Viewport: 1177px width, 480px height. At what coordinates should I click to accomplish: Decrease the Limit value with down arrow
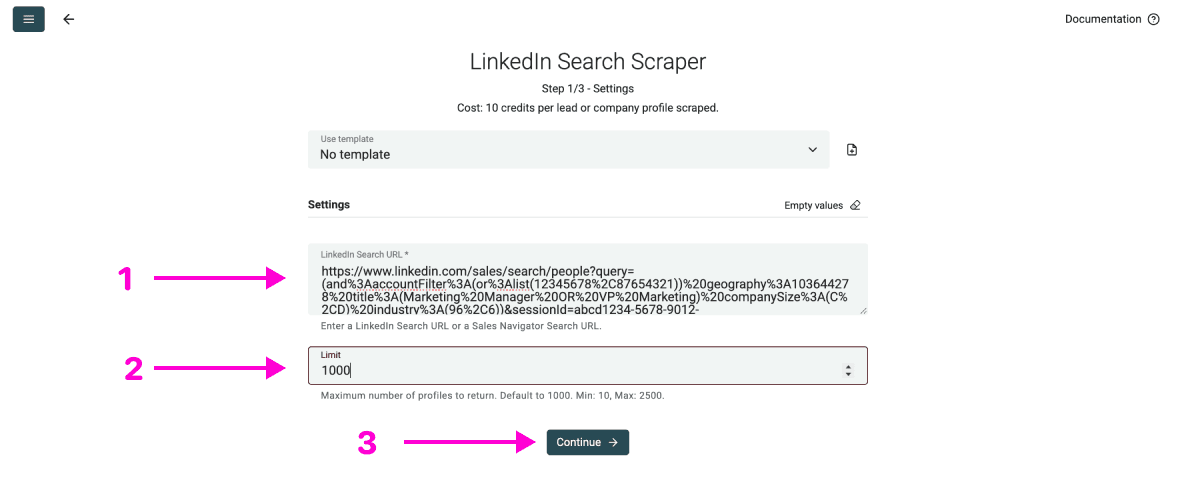tap(848, 375)
